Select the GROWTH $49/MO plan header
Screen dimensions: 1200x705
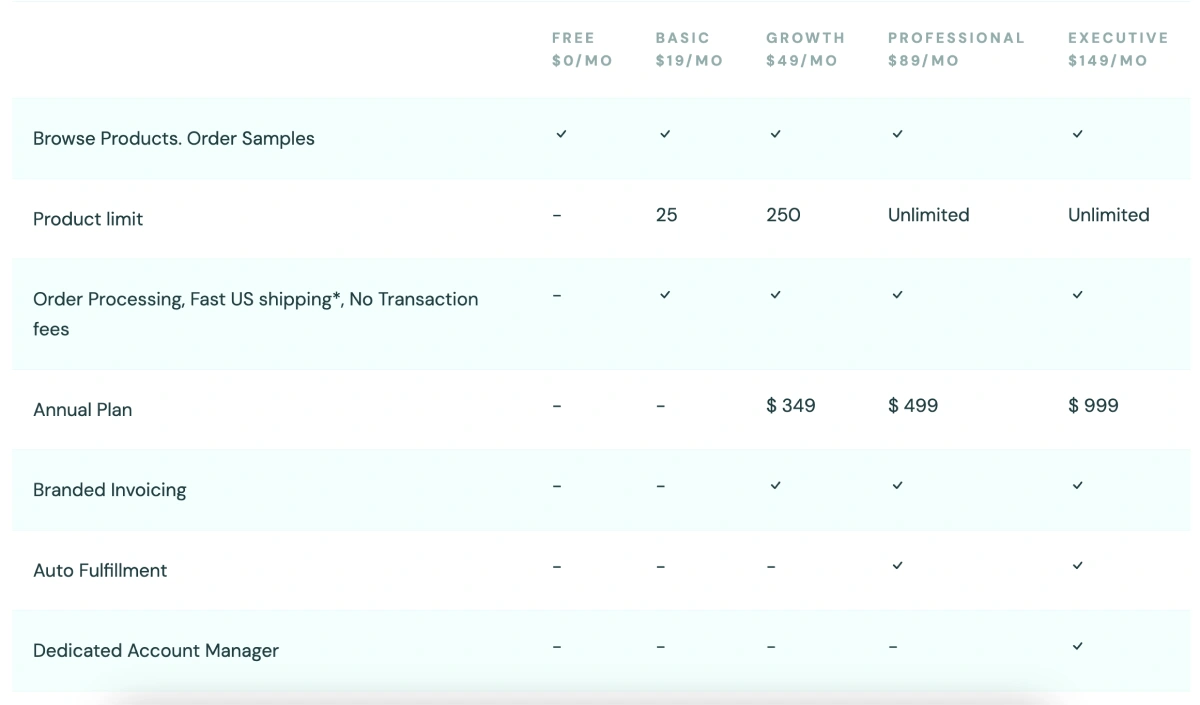click(806, 49)
